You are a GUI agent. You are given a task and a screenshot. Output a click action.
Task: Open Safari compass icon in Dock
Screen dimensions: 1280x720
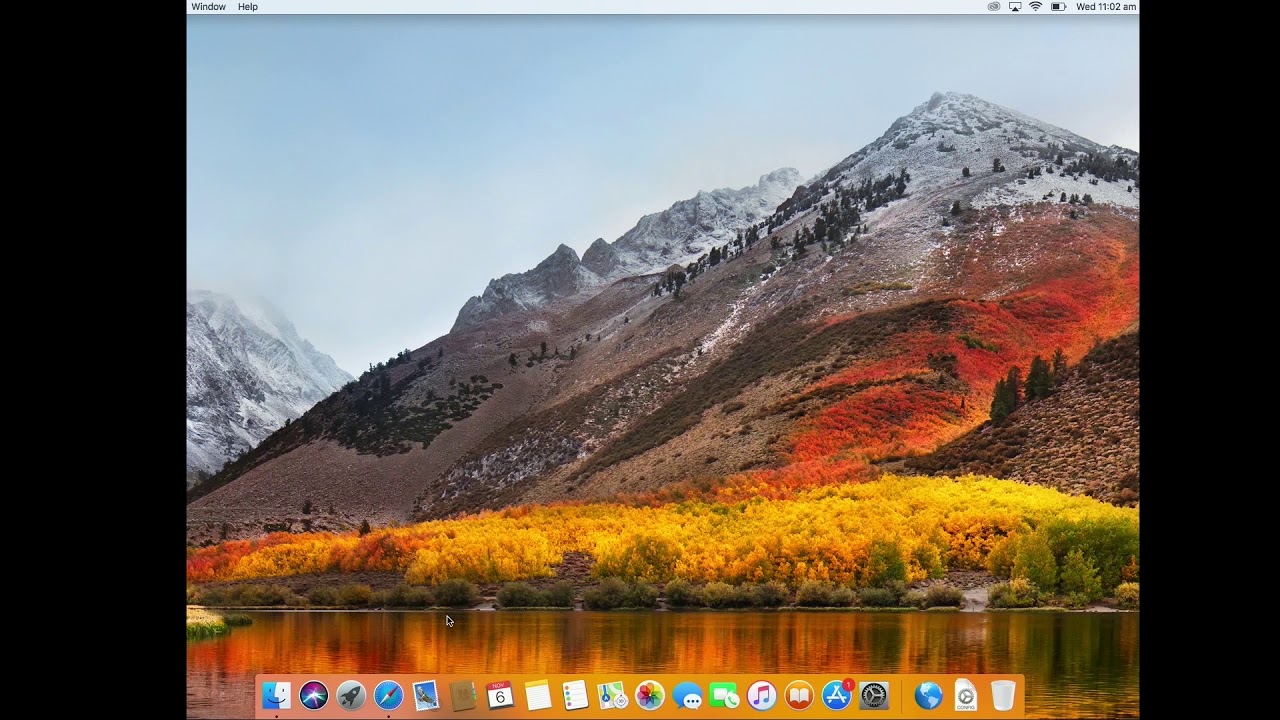pyautogui.click(x=388, y=695)
